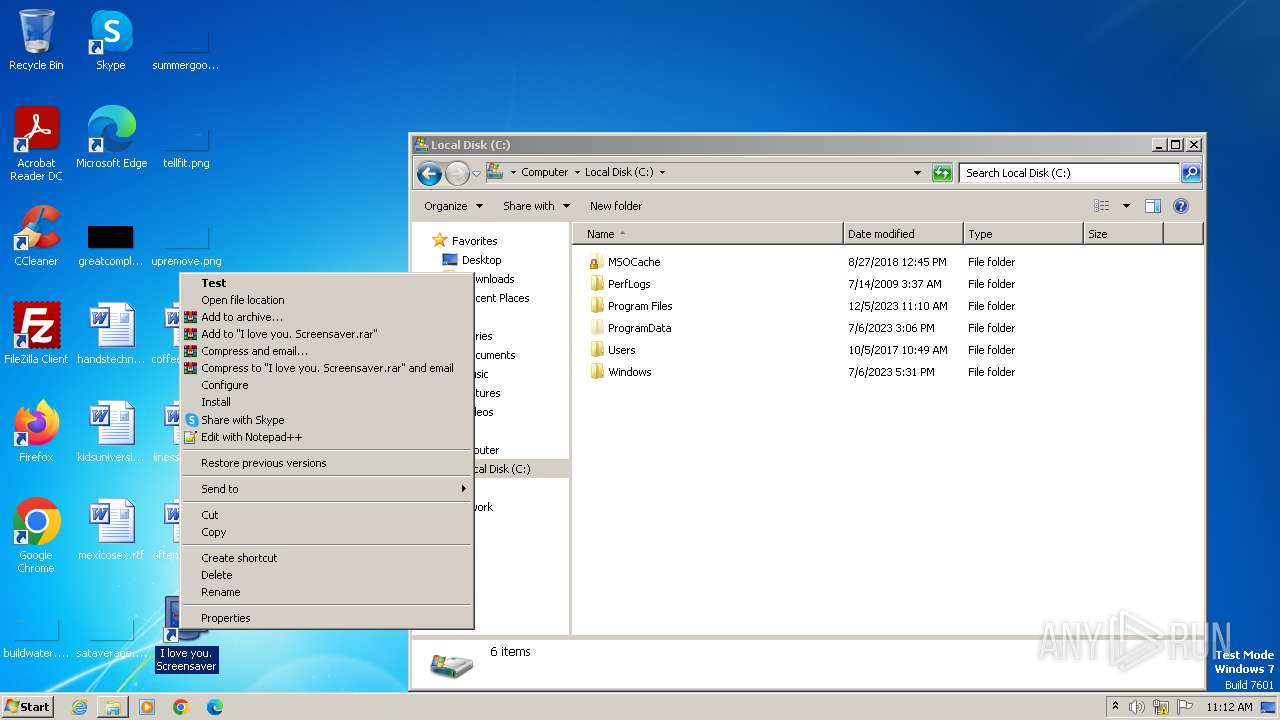Change view using the view icon
This screenshot has width=1280, height=720.
pyautogui.click(x=1101, y=206)
